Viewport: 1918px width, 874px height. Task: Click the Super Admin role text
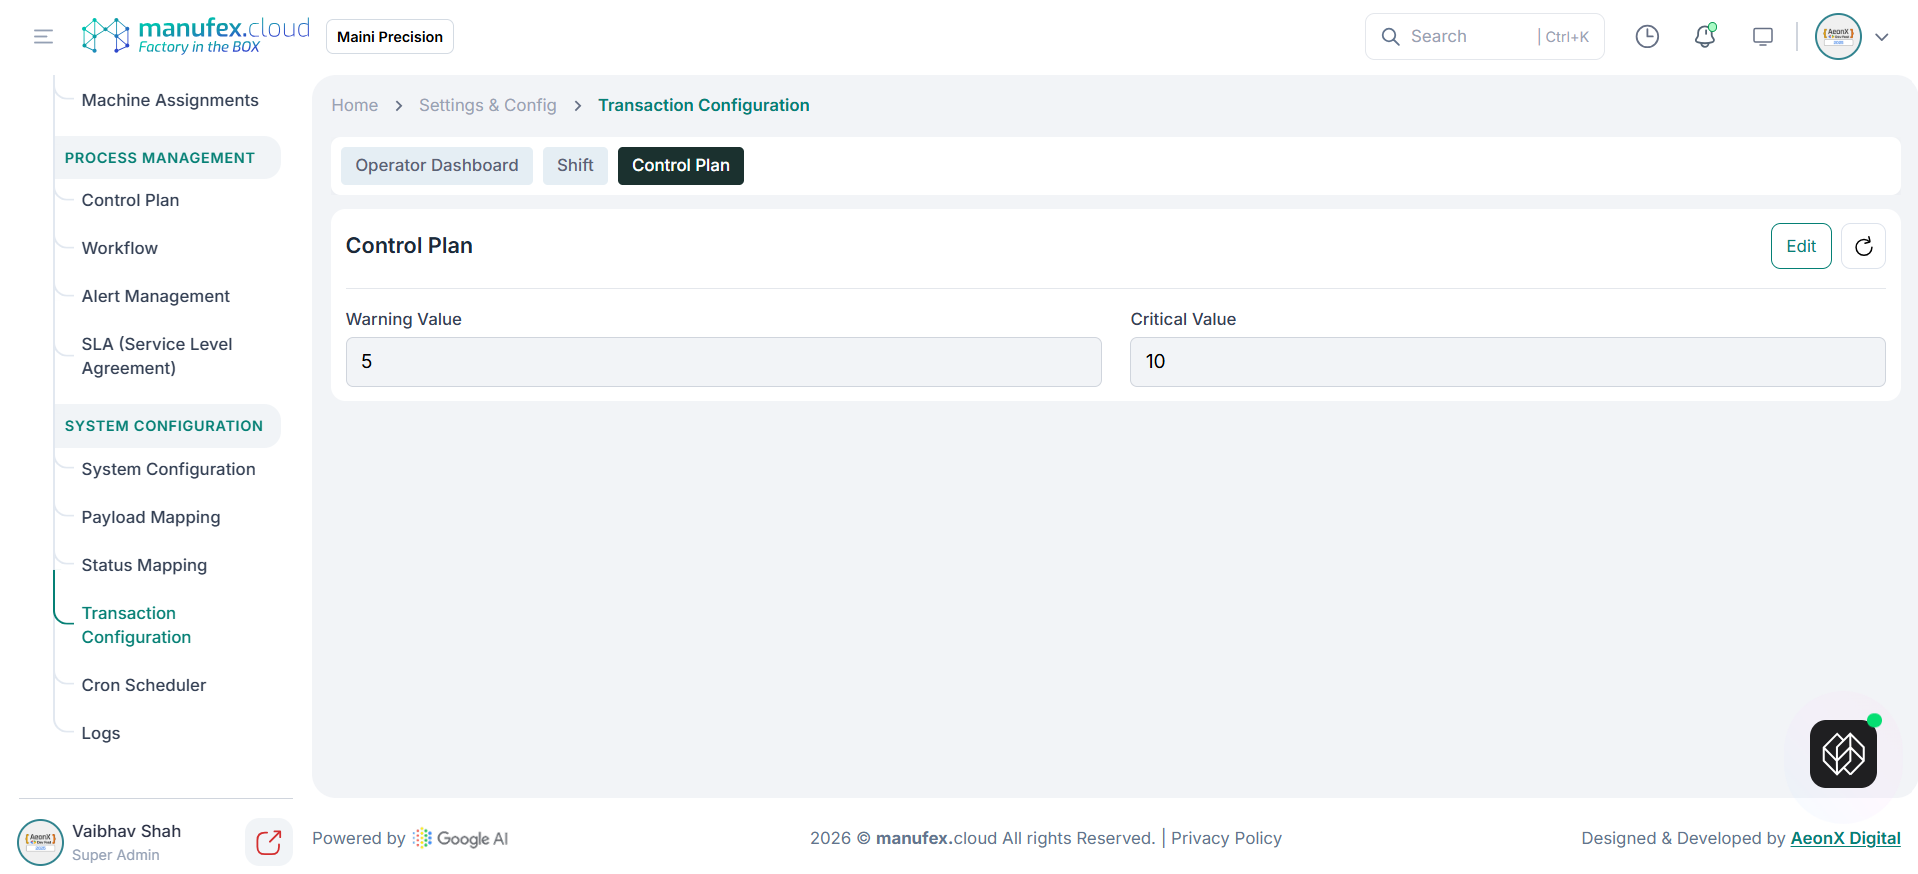pyautogui.click(x=116, y=855)
